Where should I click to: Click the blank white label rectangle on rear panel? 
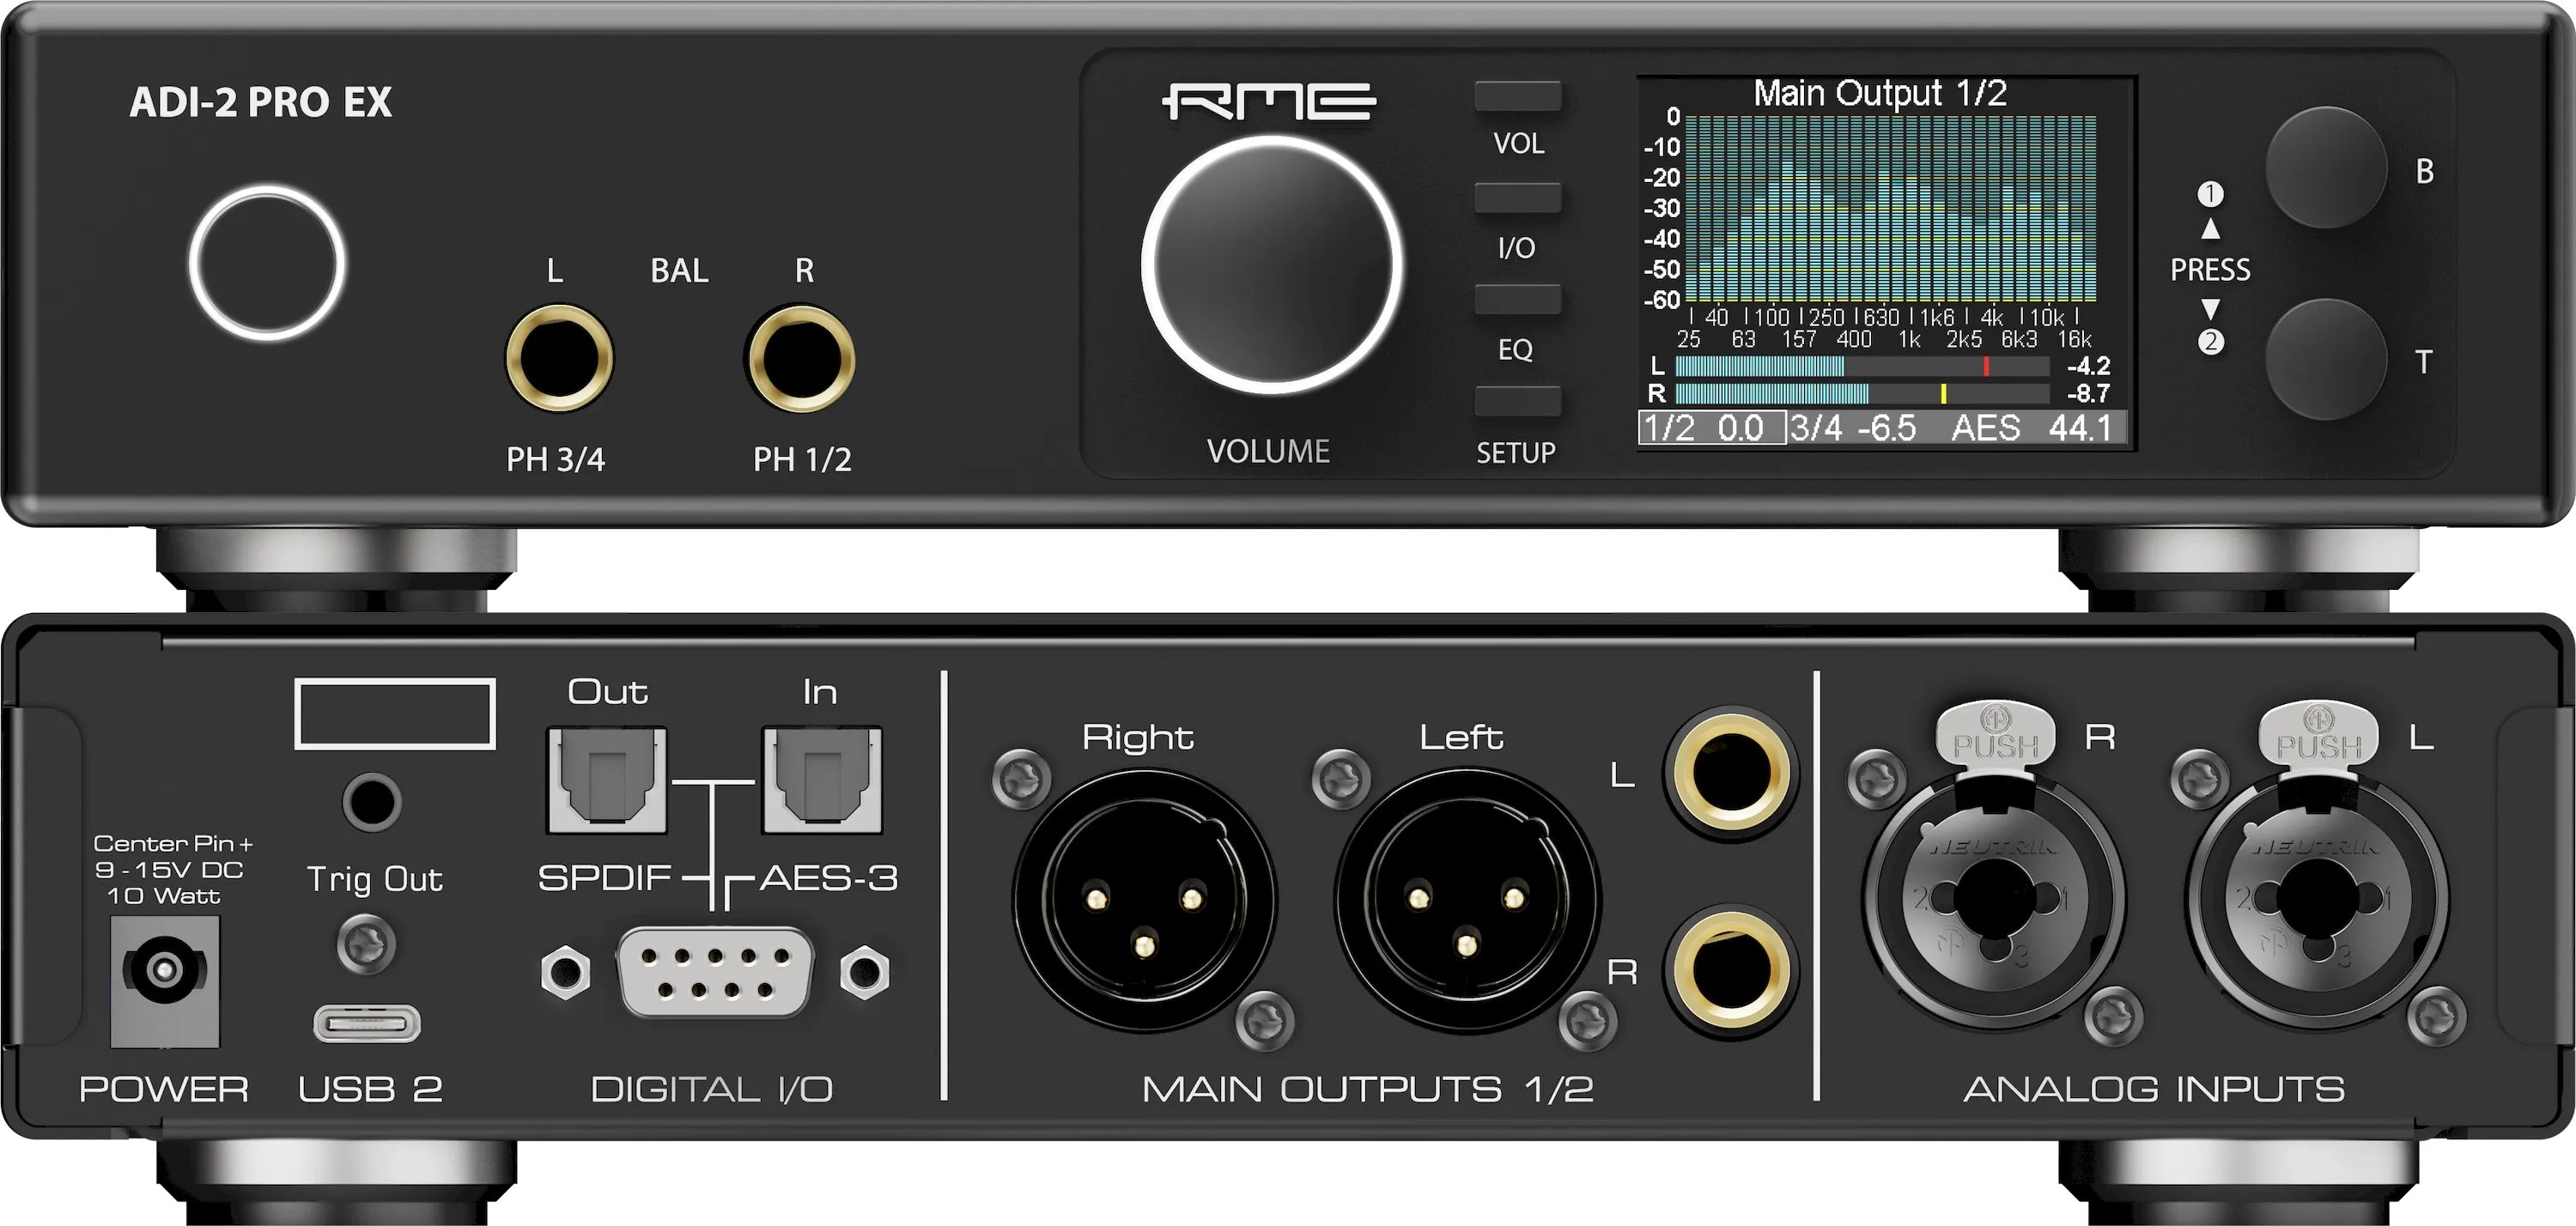[x=395, y=714]
